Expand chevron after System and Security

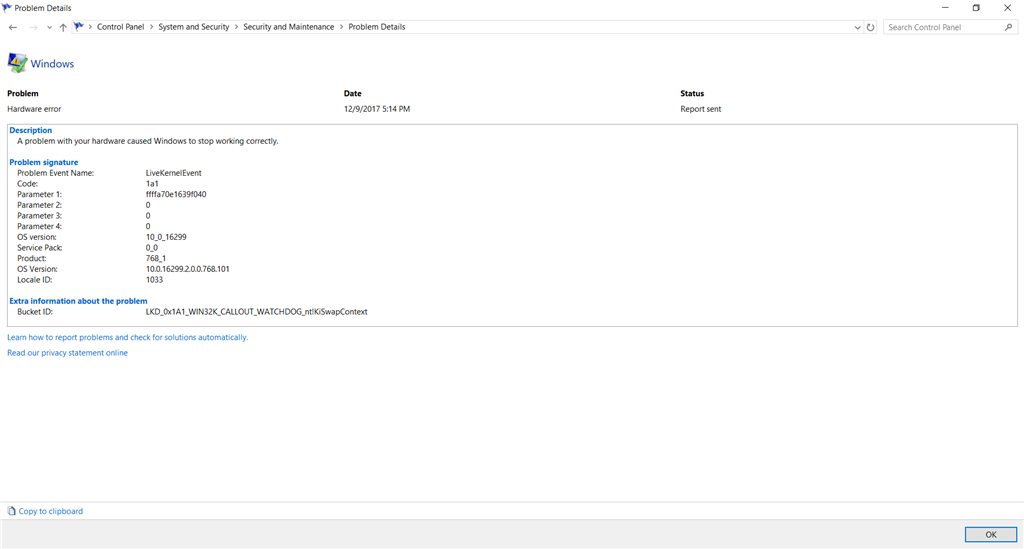click(x=236, y=27)
